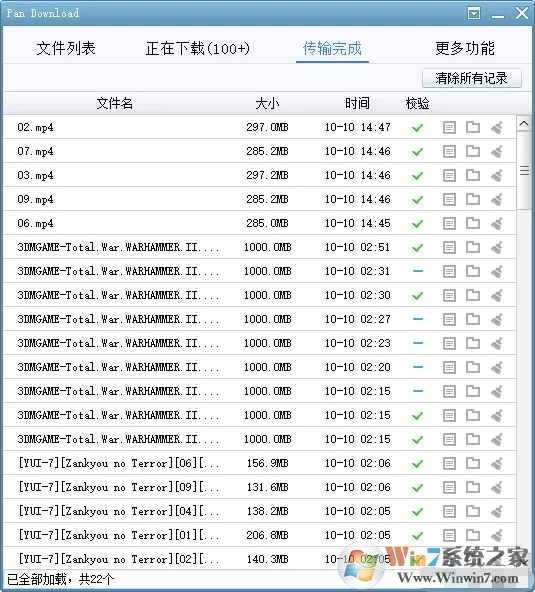
Task: Switch to 文件列表 tab
Action: (66, 48)
